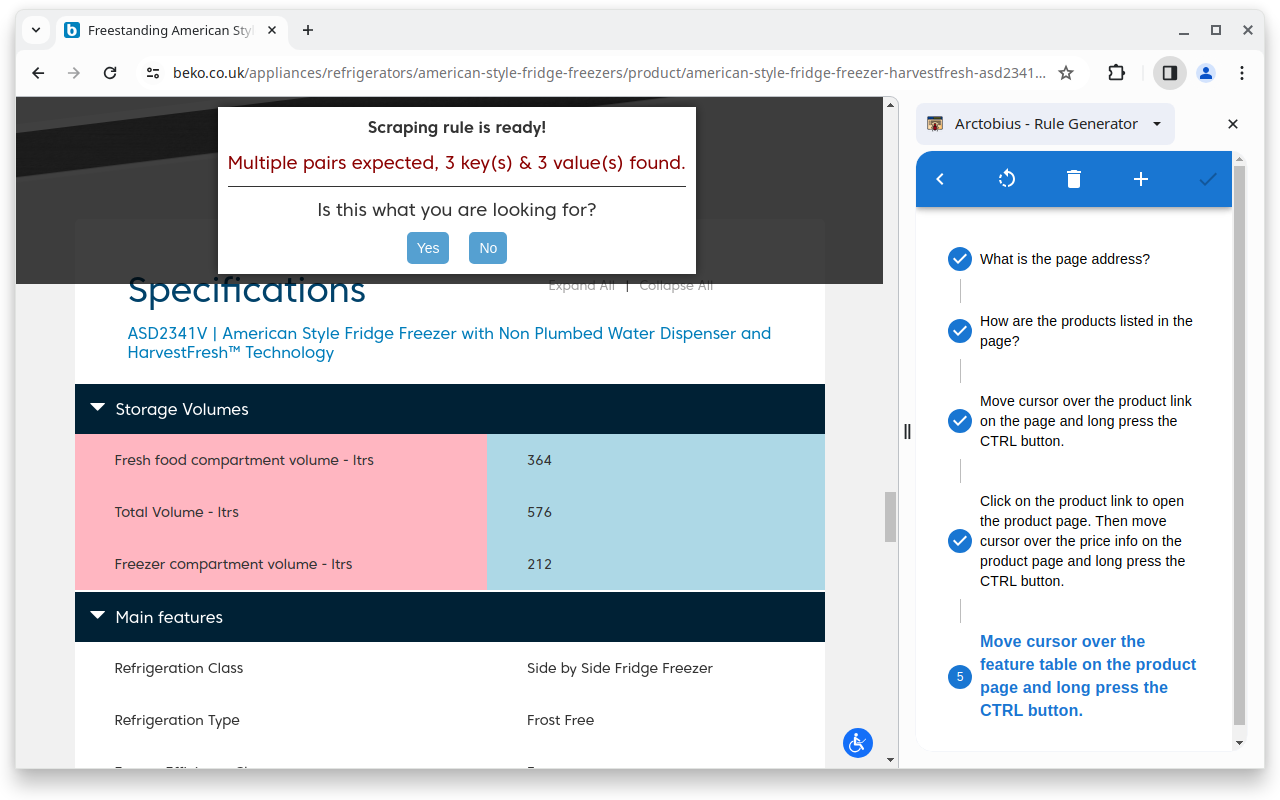Viewport: 1280px width, 800px height.
Task: Open the Arctobius Rule Generator dropdown
Action: pyautogui.click(x=1156, y=123)
